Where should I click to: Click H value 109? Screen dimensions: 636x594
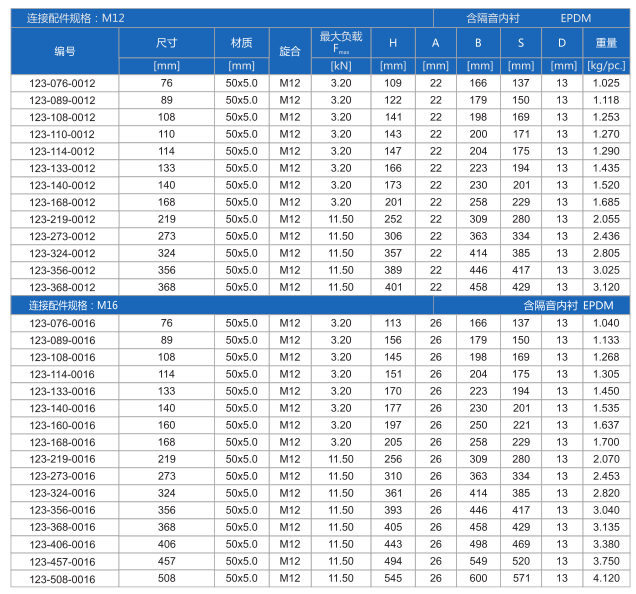pyautogui.click(x=393, y=83)
